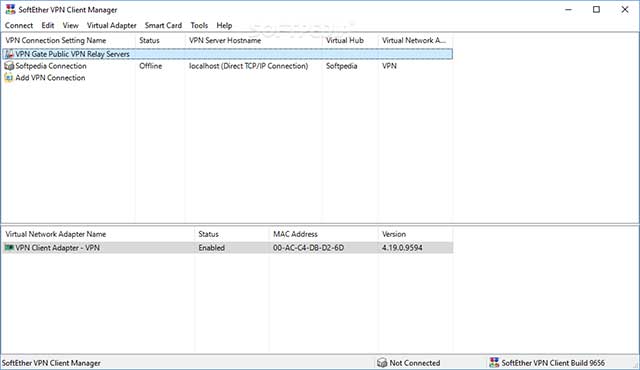640x370 pixels.
Task: Open the Tools menu
Action: tap(199, 25)
